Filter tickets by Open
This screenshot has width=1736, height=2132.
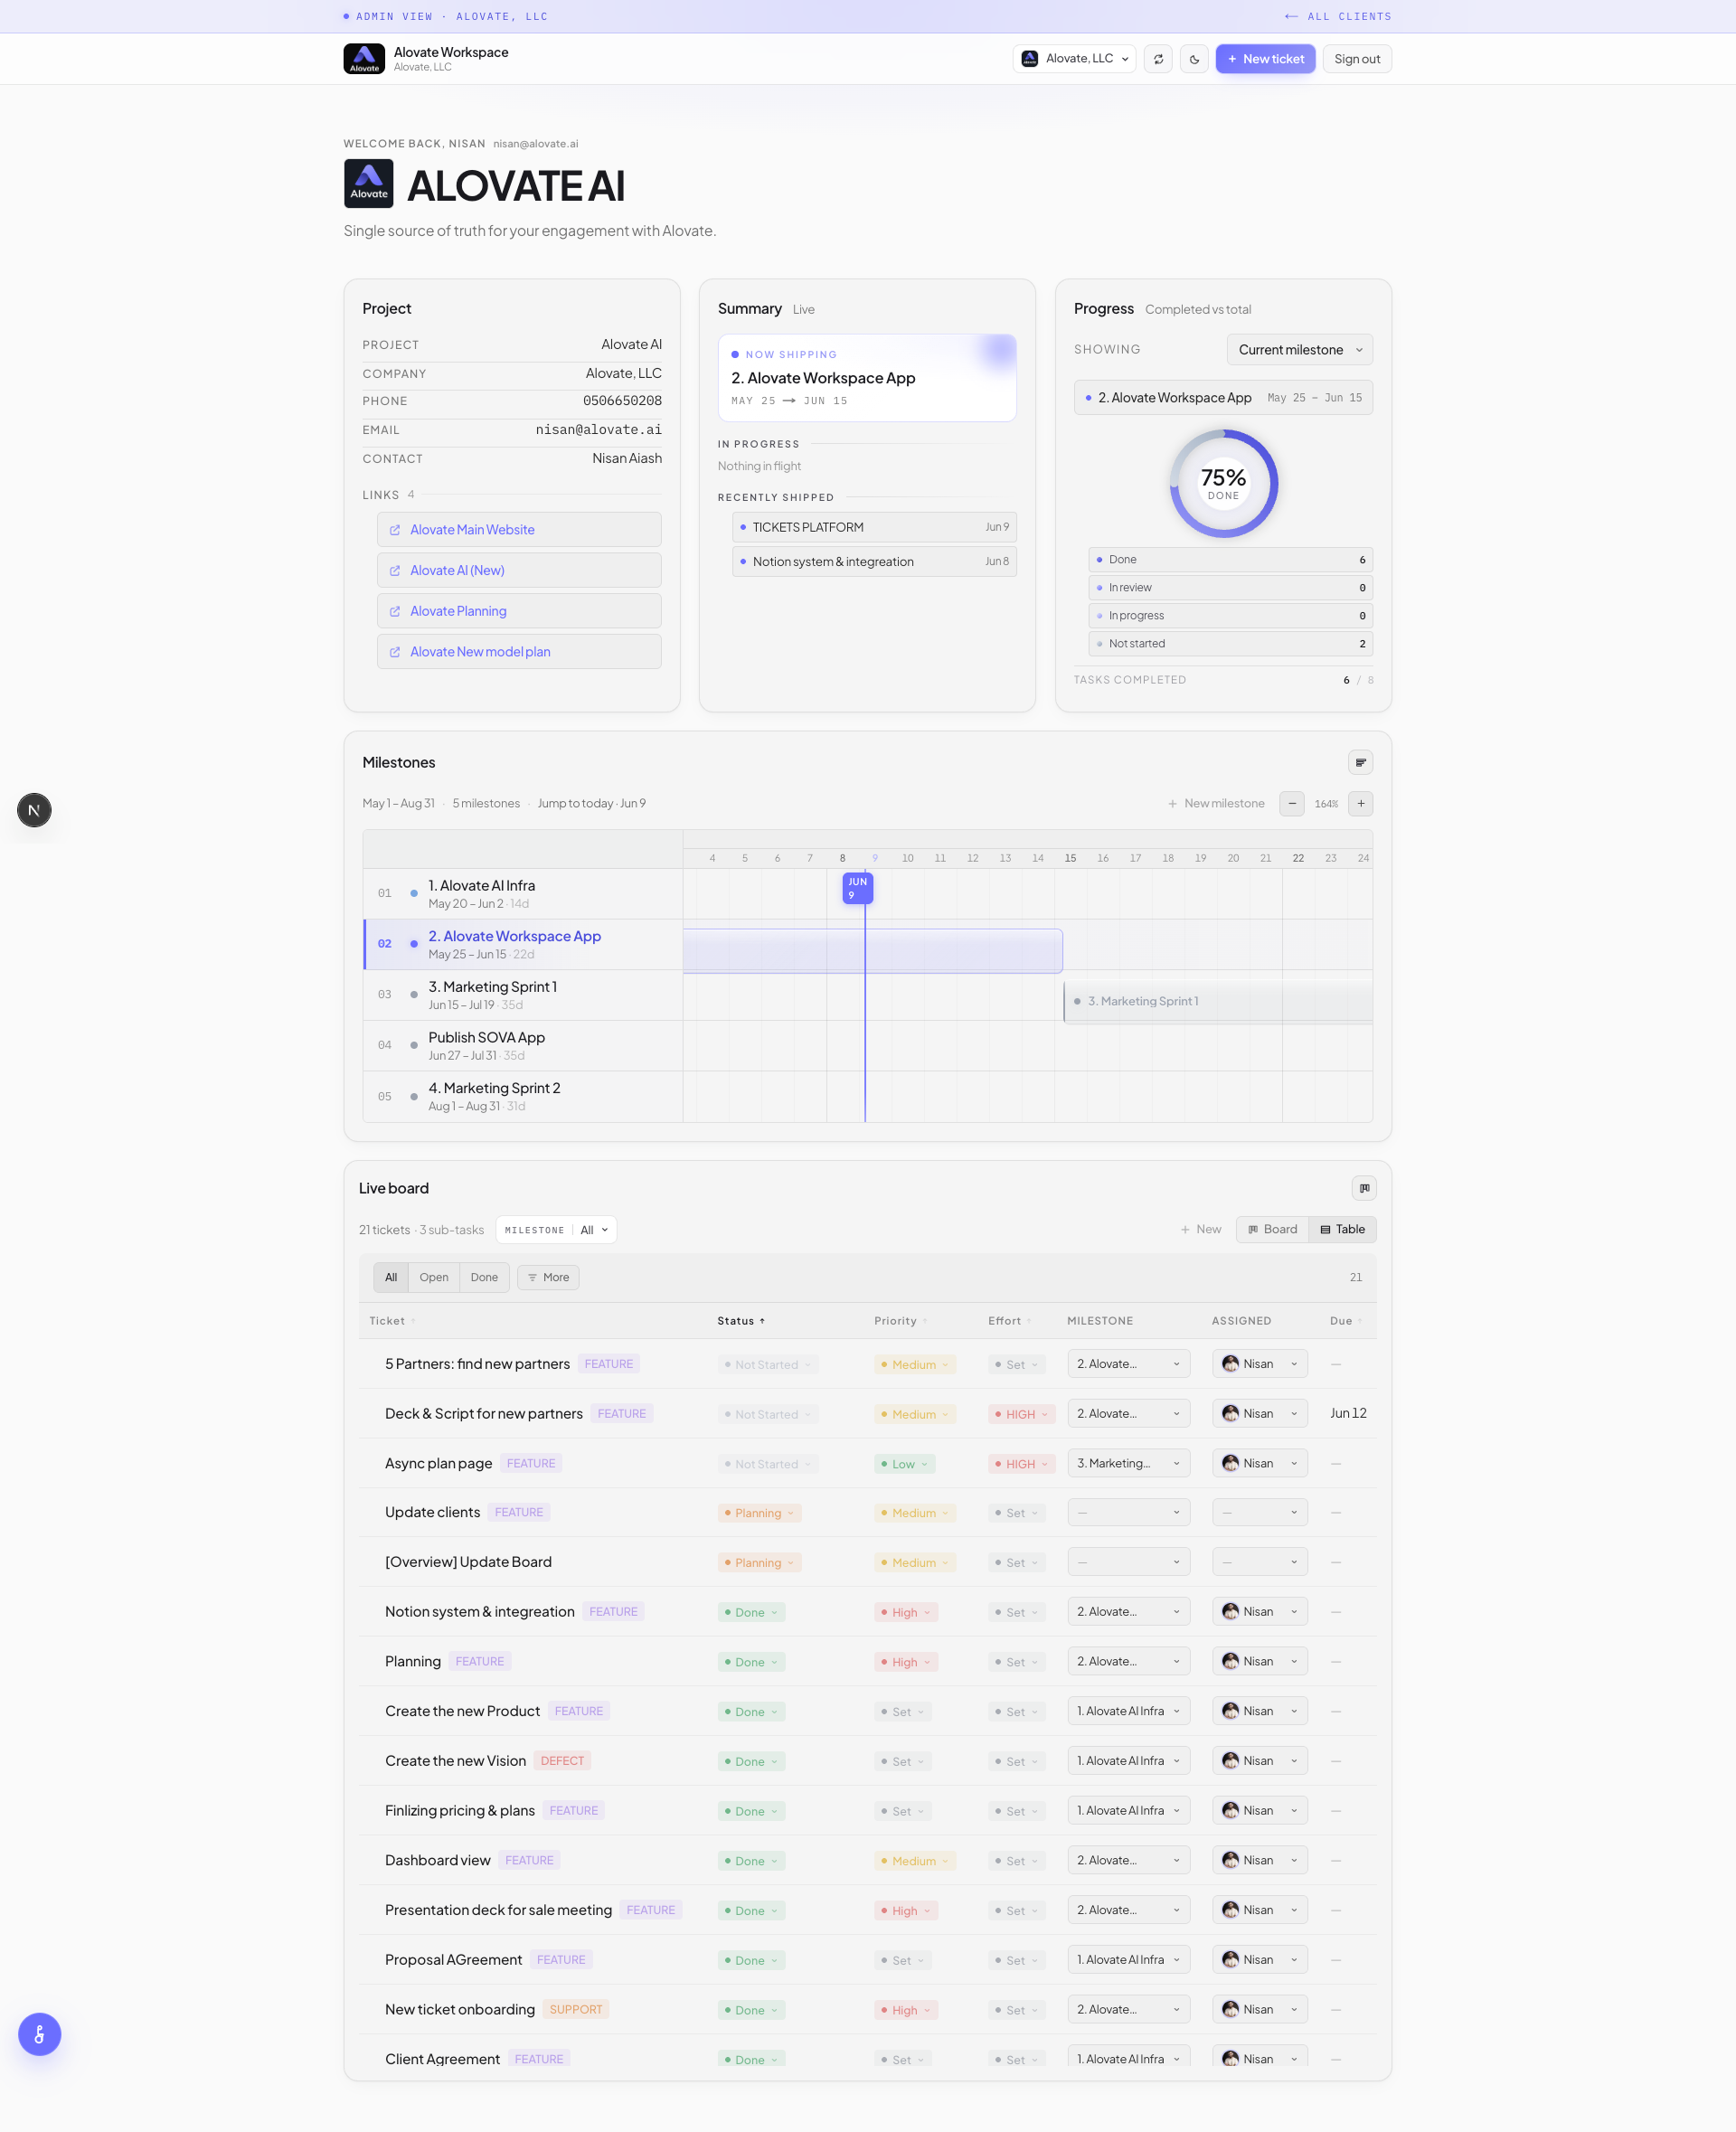[434, 1277]
